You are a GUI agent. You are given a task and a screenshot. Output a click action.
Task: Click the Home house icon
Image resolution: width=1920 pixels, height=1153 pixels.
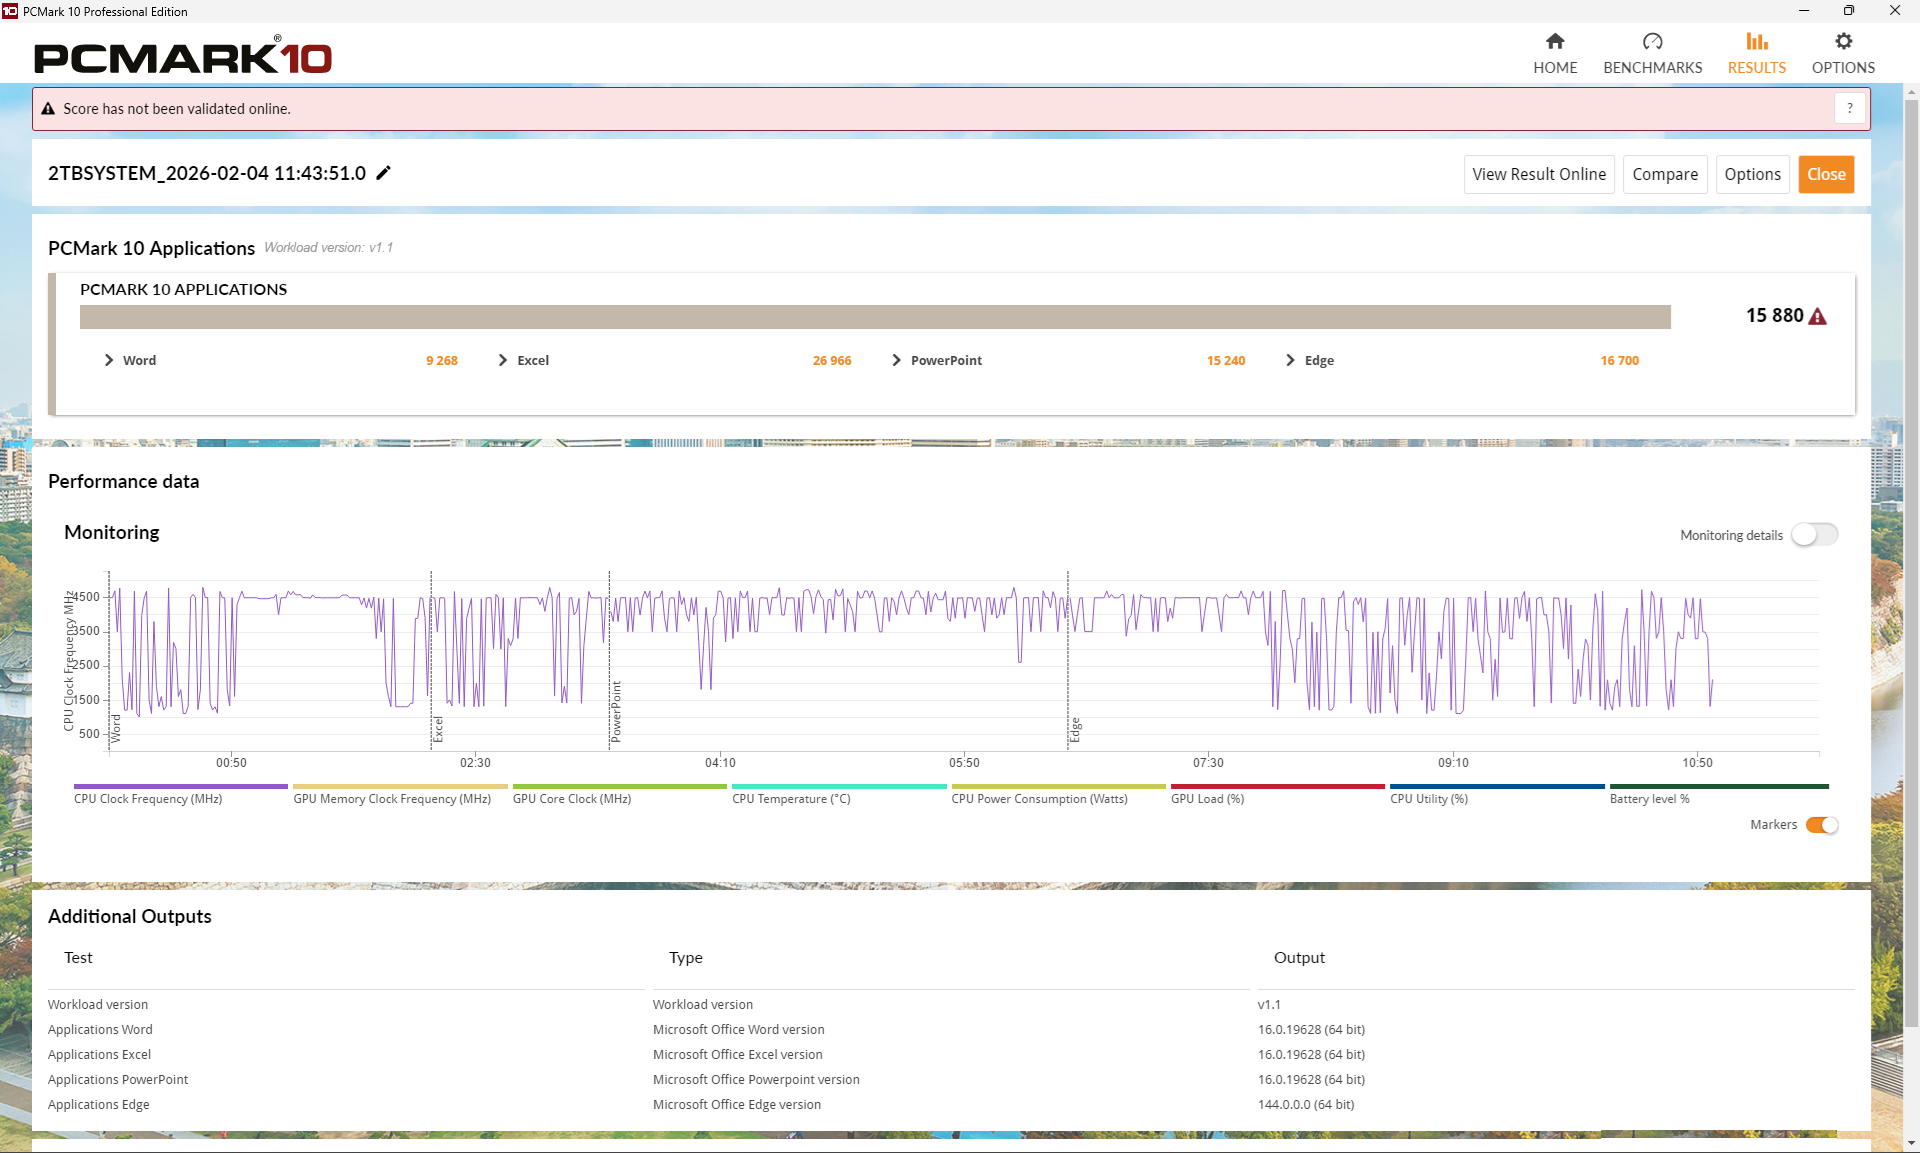[x=1554, y=42]
